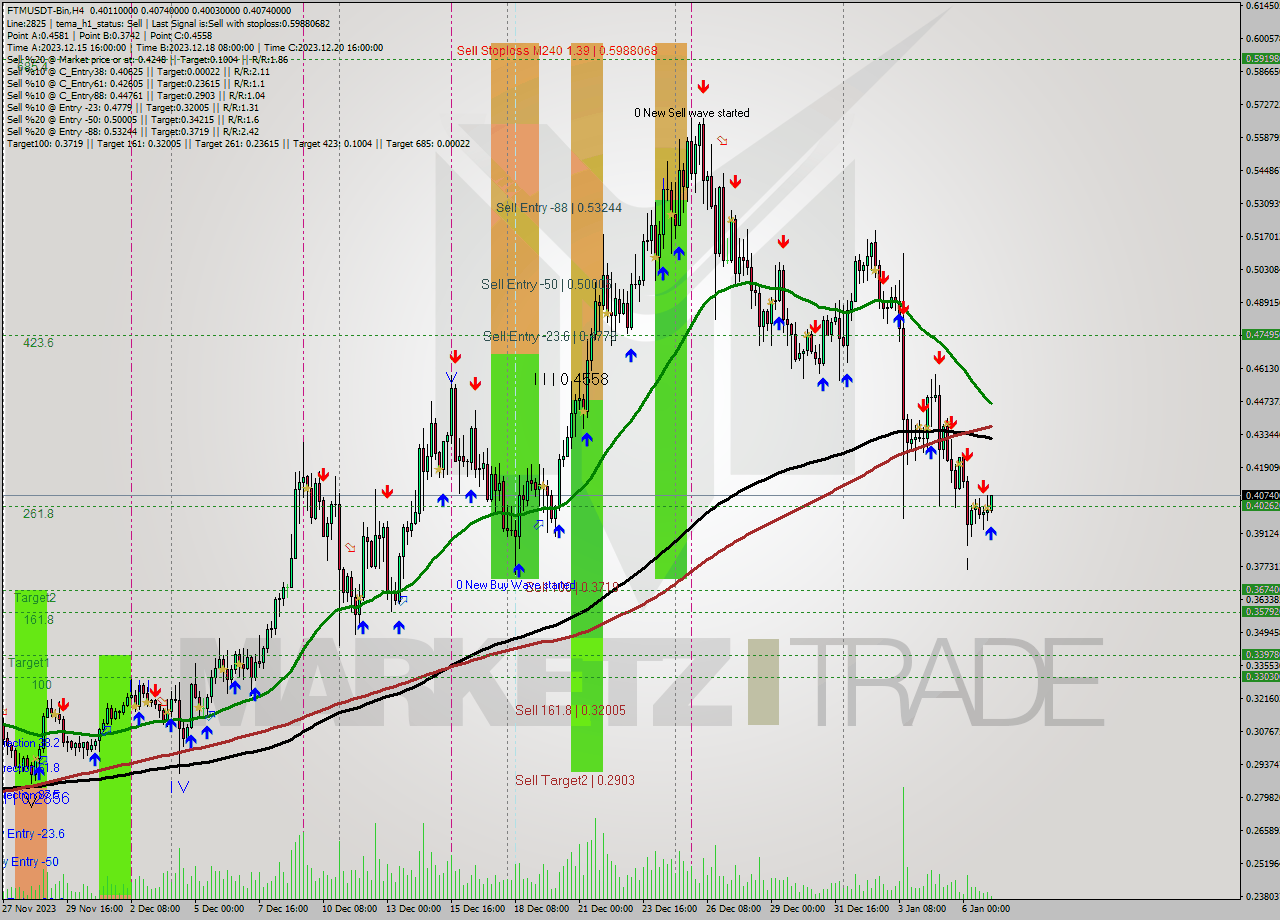
Task: Click the '26 Dec 08:00' date on the time axis
Action: pos(733,909)
